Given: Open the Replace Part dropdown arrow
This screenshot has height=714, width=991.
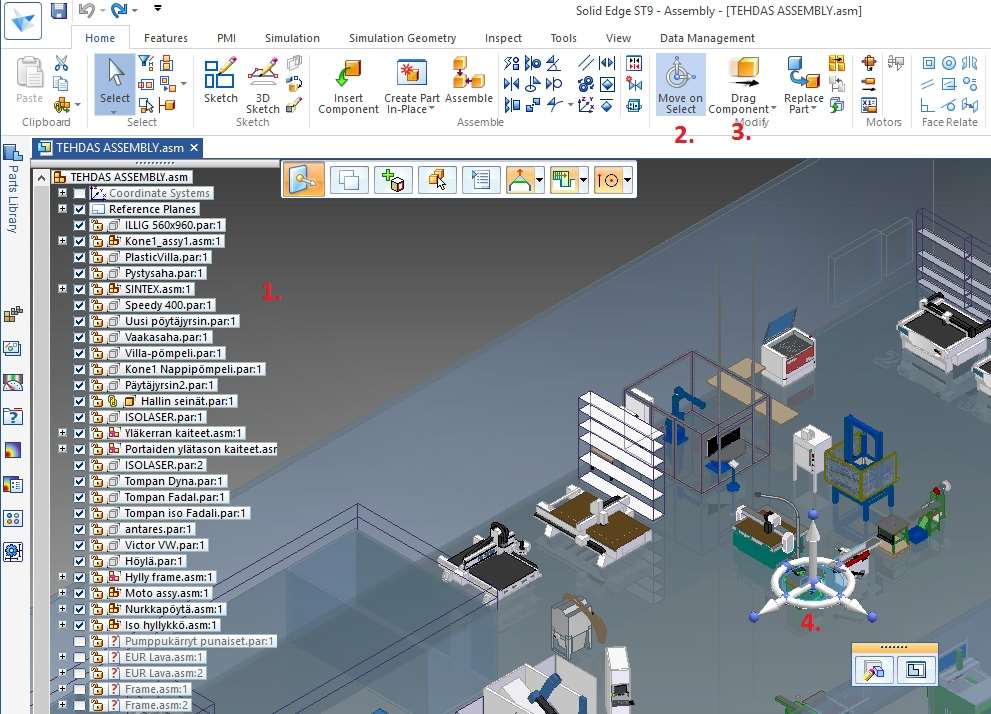Looking at the screenshot, I should click(813, 109).
